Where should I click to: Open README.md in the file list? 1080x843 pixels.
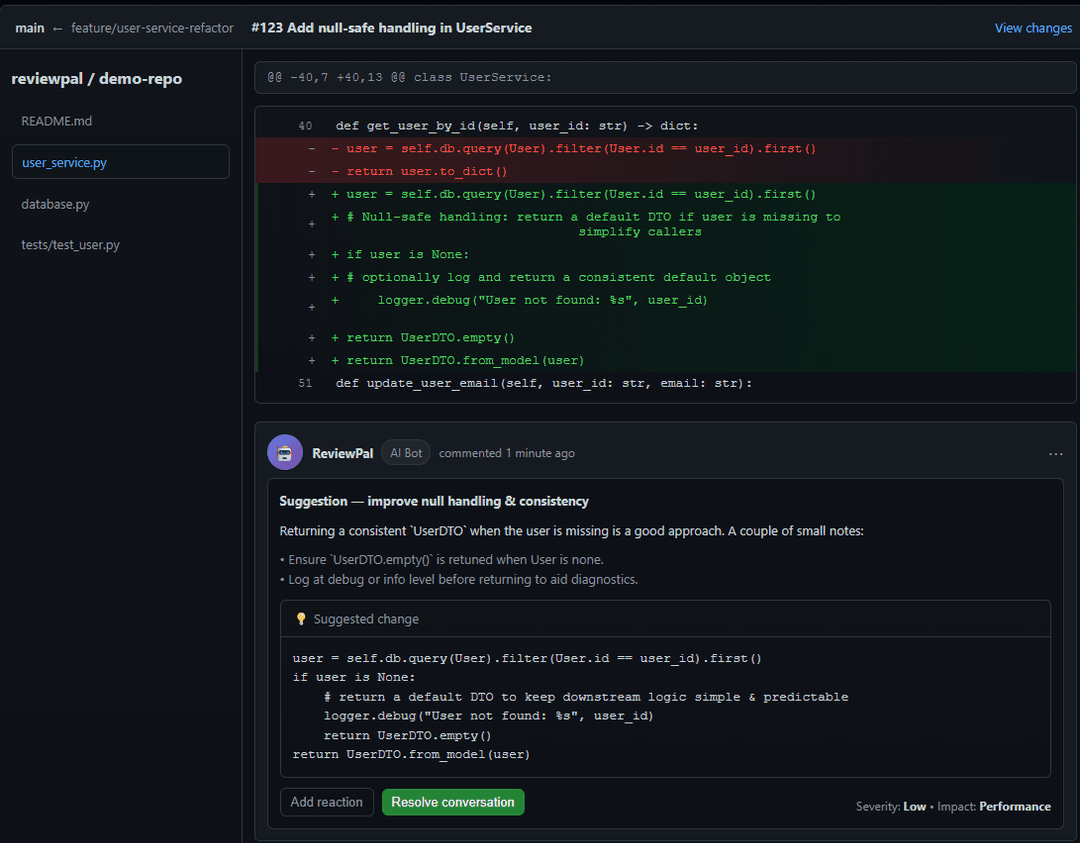(57, 121)
